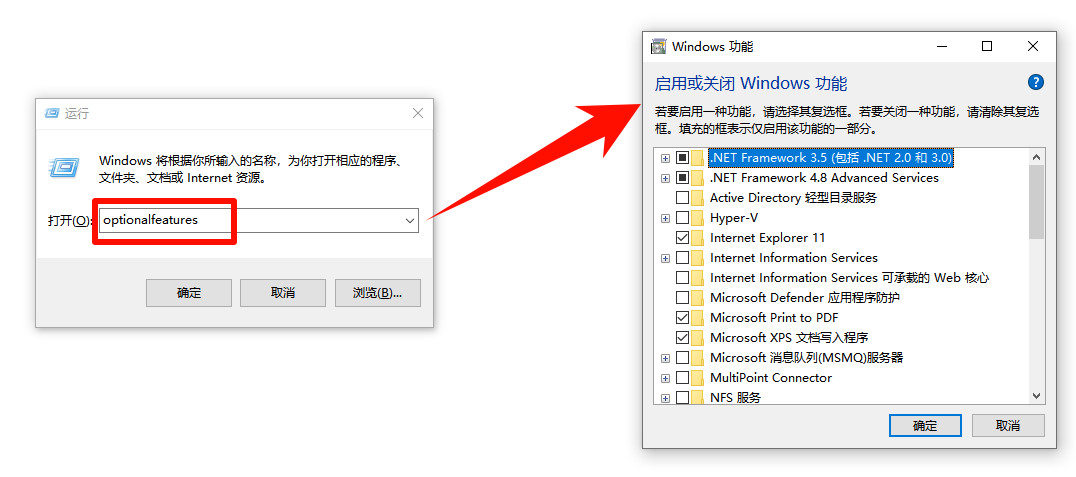Enable Microsoft 消息队列(MSMQ)服务器 checkbox
Screen dimensions: 1076x477
coord(682,358)
